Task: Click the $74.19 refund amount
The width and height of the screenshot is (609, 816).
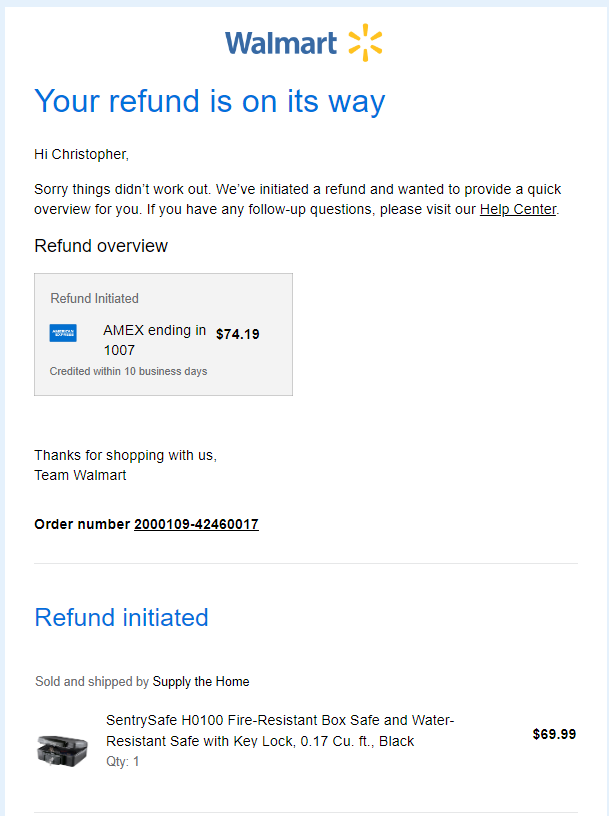Action: click(238, 334)
